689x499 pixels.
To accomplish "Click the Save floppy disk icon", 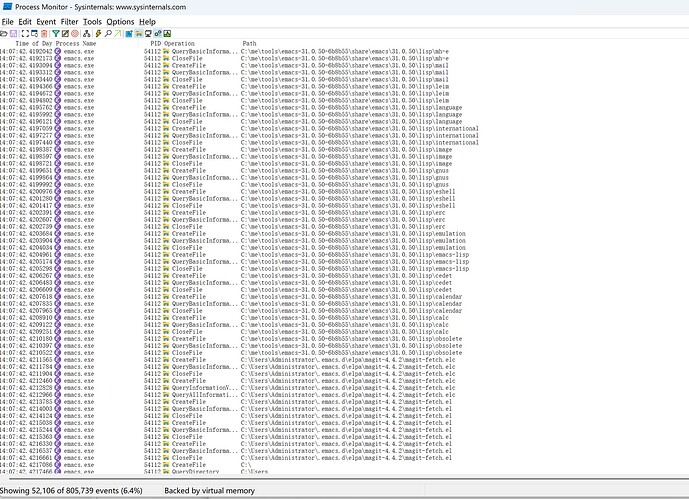I will 13,33.
